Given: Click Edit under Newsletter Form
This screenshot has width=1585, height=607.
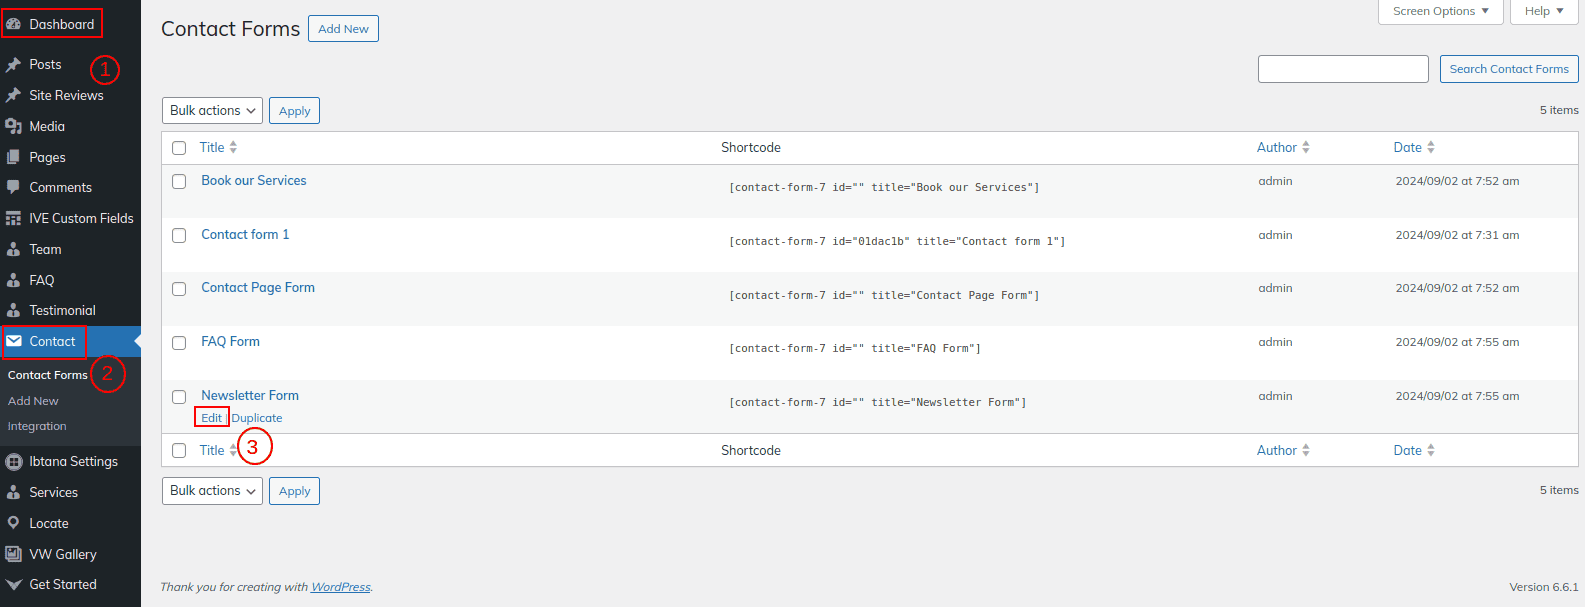Looking at the screenshot, I should point(211,418).
